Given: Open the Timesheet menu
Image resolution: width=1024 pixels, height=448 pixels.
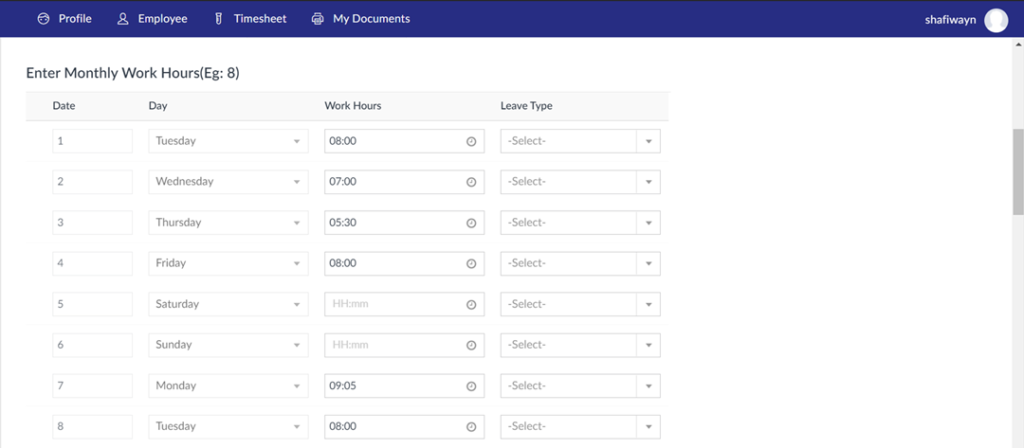Looking at the screenshot, I should click(x=261, y=19).
